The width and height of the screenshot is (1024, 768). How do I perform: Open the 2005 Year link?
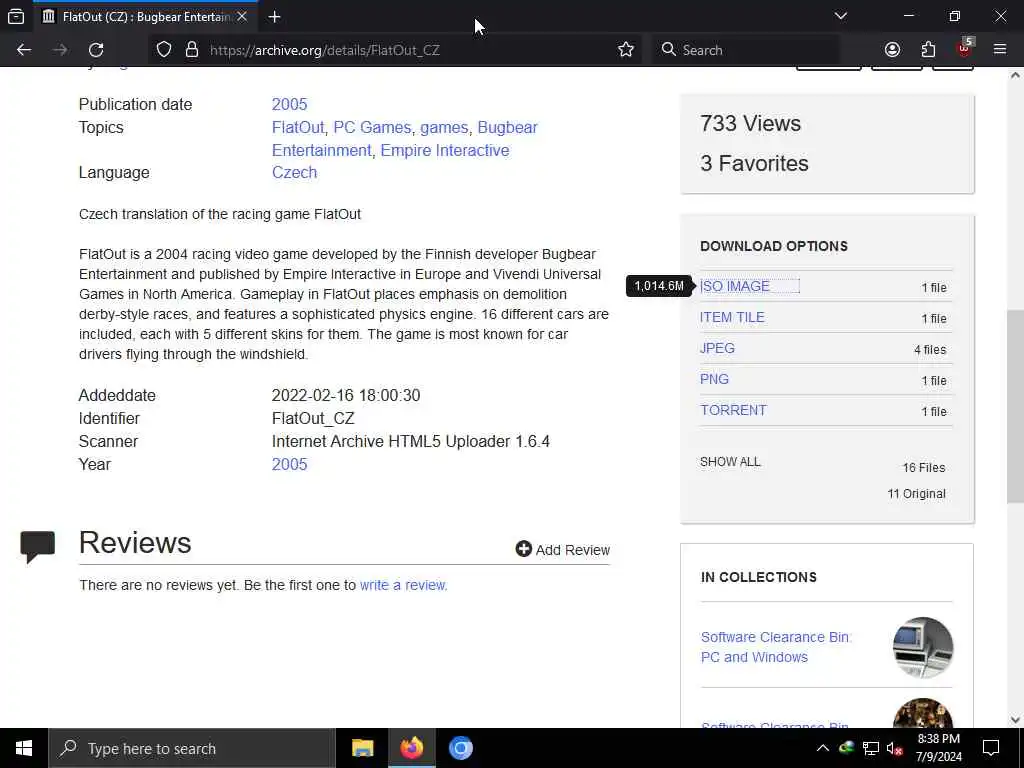289,464
